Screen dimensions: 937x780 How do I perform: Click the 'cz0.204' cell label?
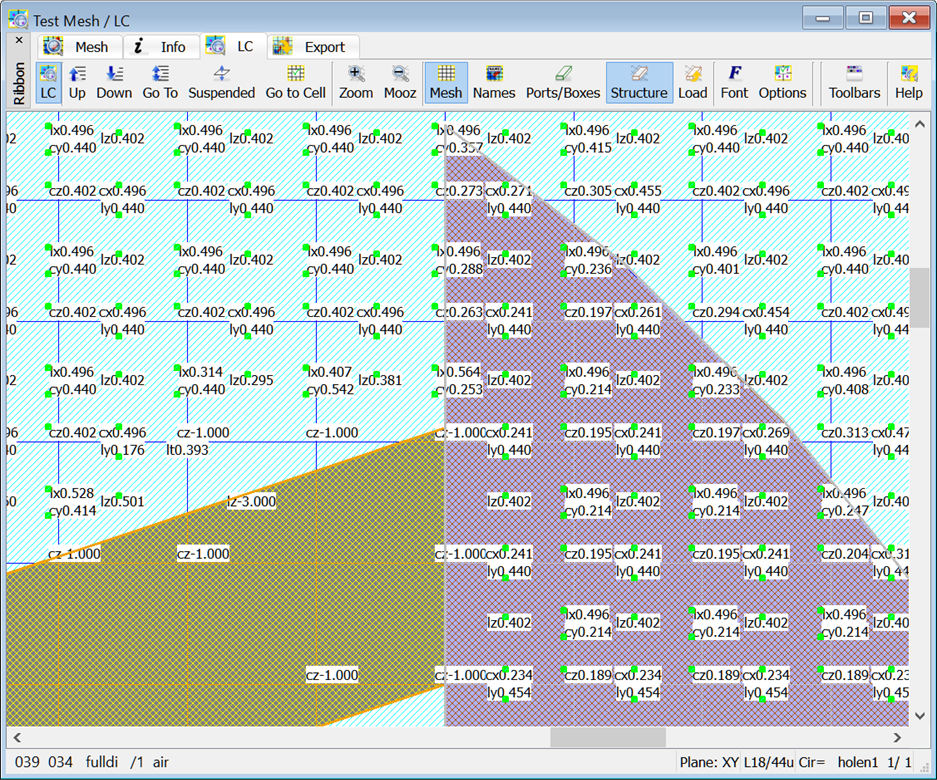point(845,553)
